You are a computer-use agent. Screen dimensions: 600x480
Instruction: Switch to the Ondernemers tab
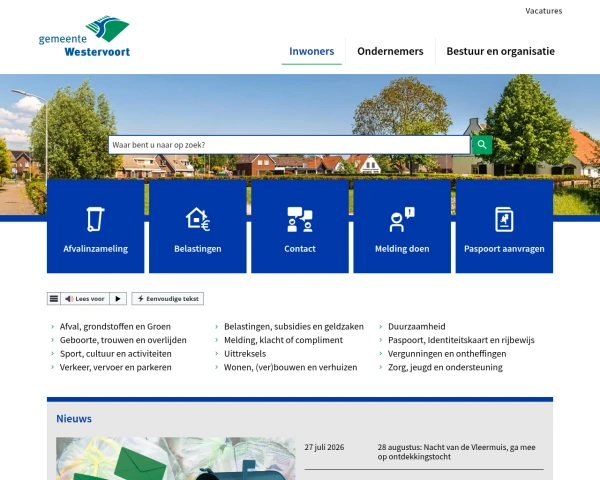coord(390,51)
